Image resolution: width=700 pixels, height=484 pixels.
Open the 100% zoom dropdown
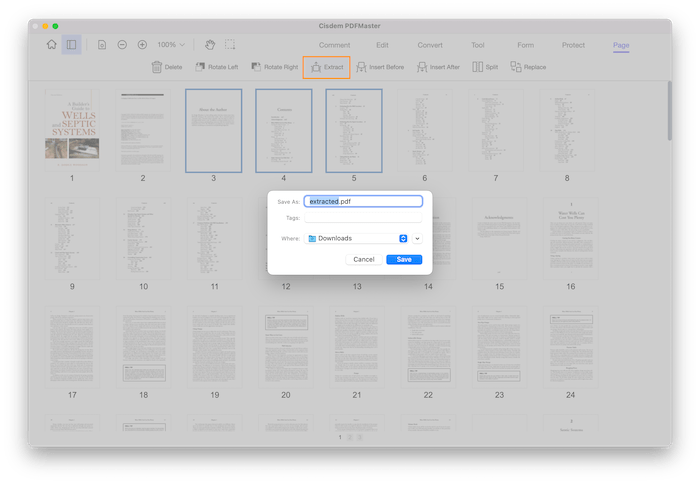pos(171,45)
